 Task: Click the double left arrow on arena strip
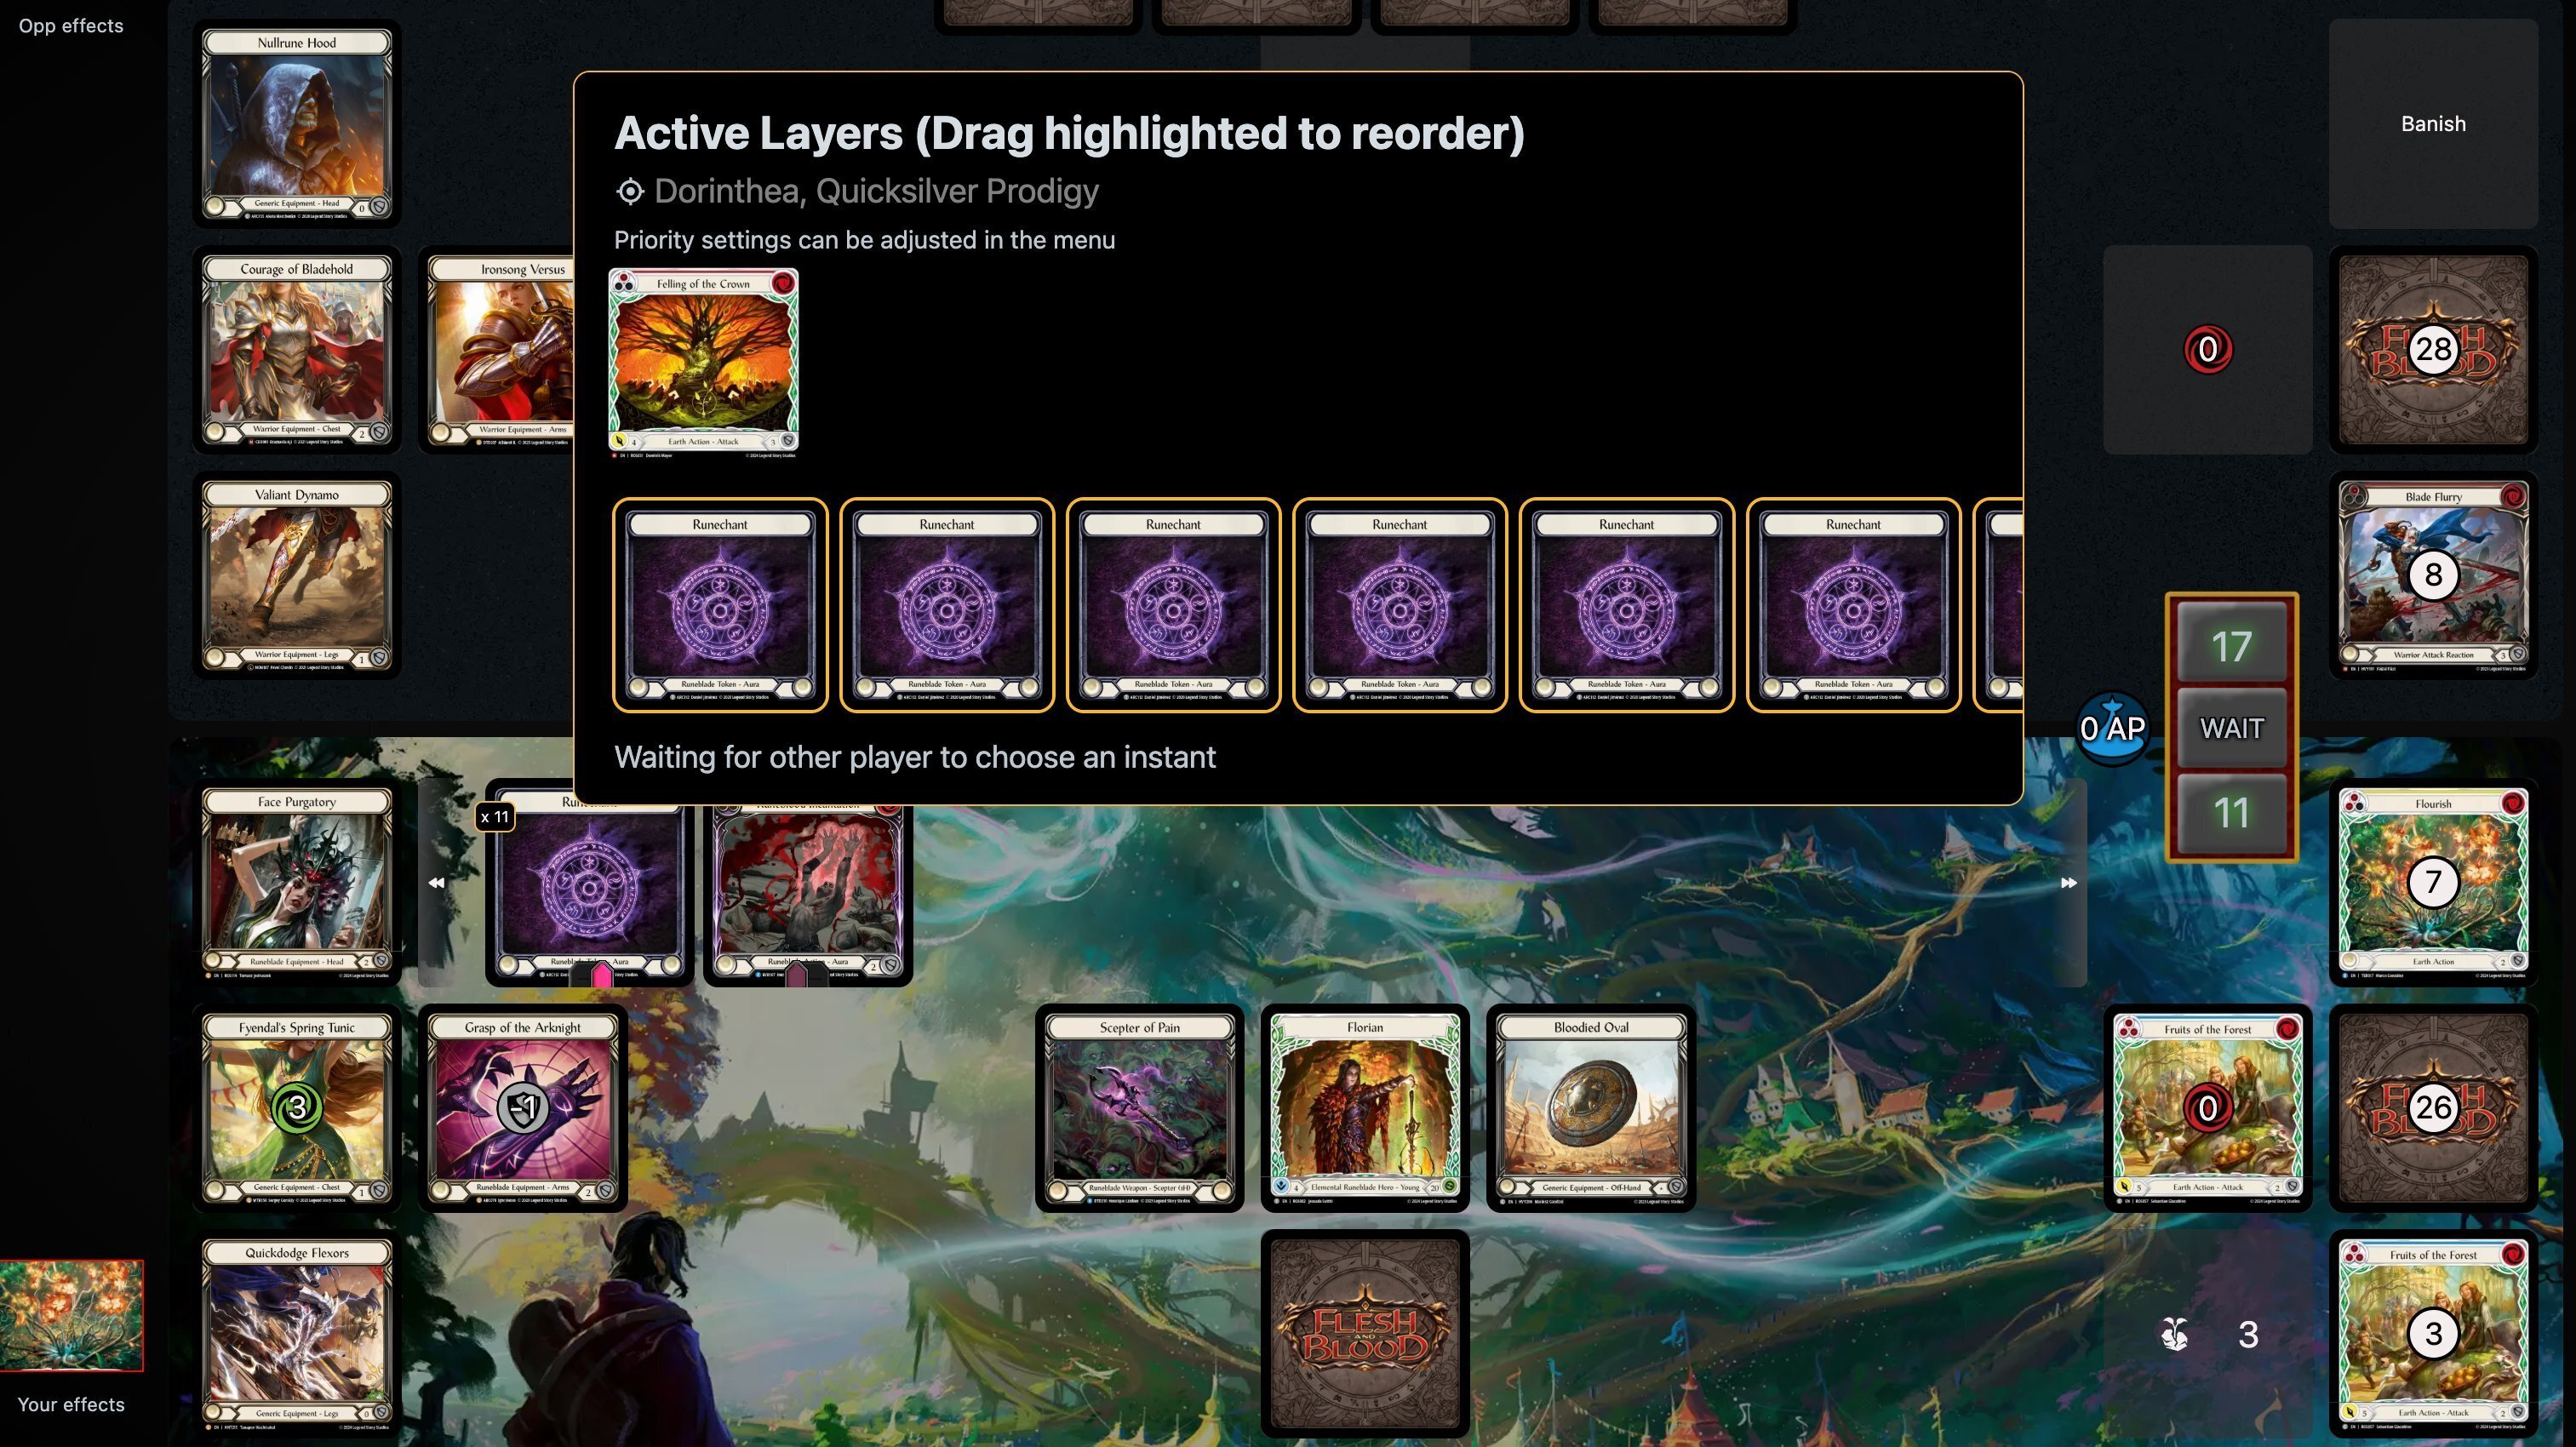point(436,882)
